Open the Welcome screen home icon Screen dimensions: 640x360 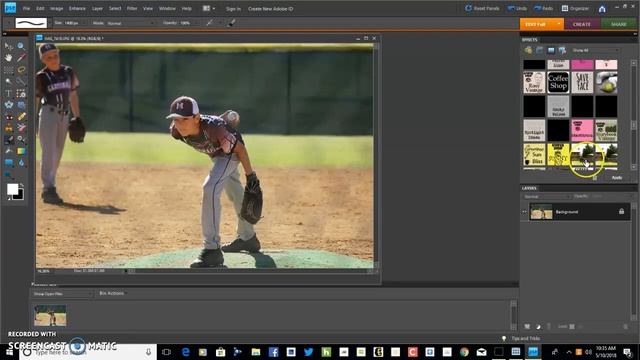[x=602, y=9]
